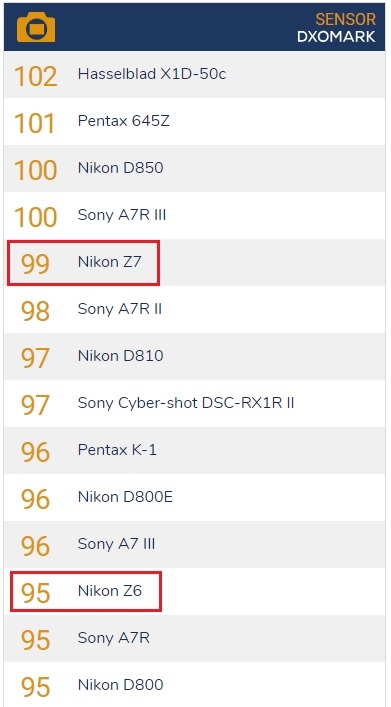
Task: Open the highlighted Nikon Z6 entry
Action: [x=86, y=592]
